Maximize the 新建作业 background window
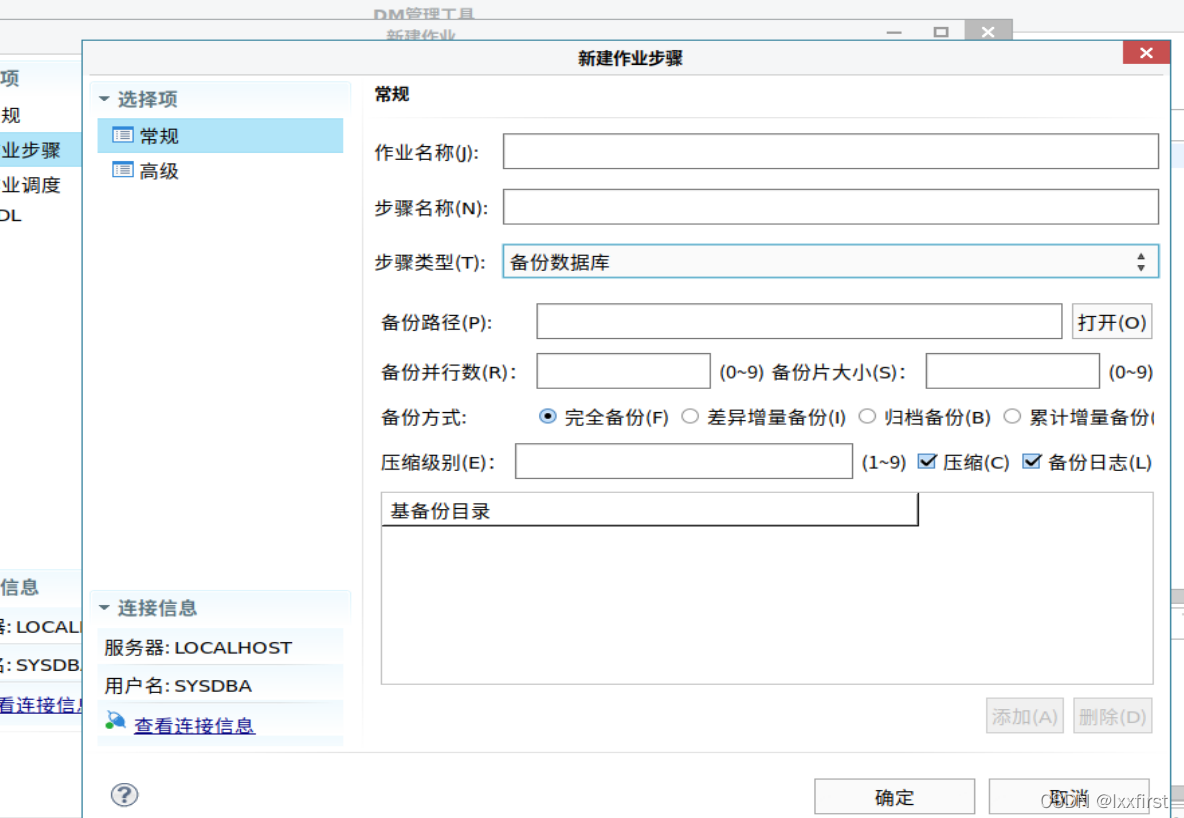The height and width of the screenshot is (818, 1184). pos(941,32)
